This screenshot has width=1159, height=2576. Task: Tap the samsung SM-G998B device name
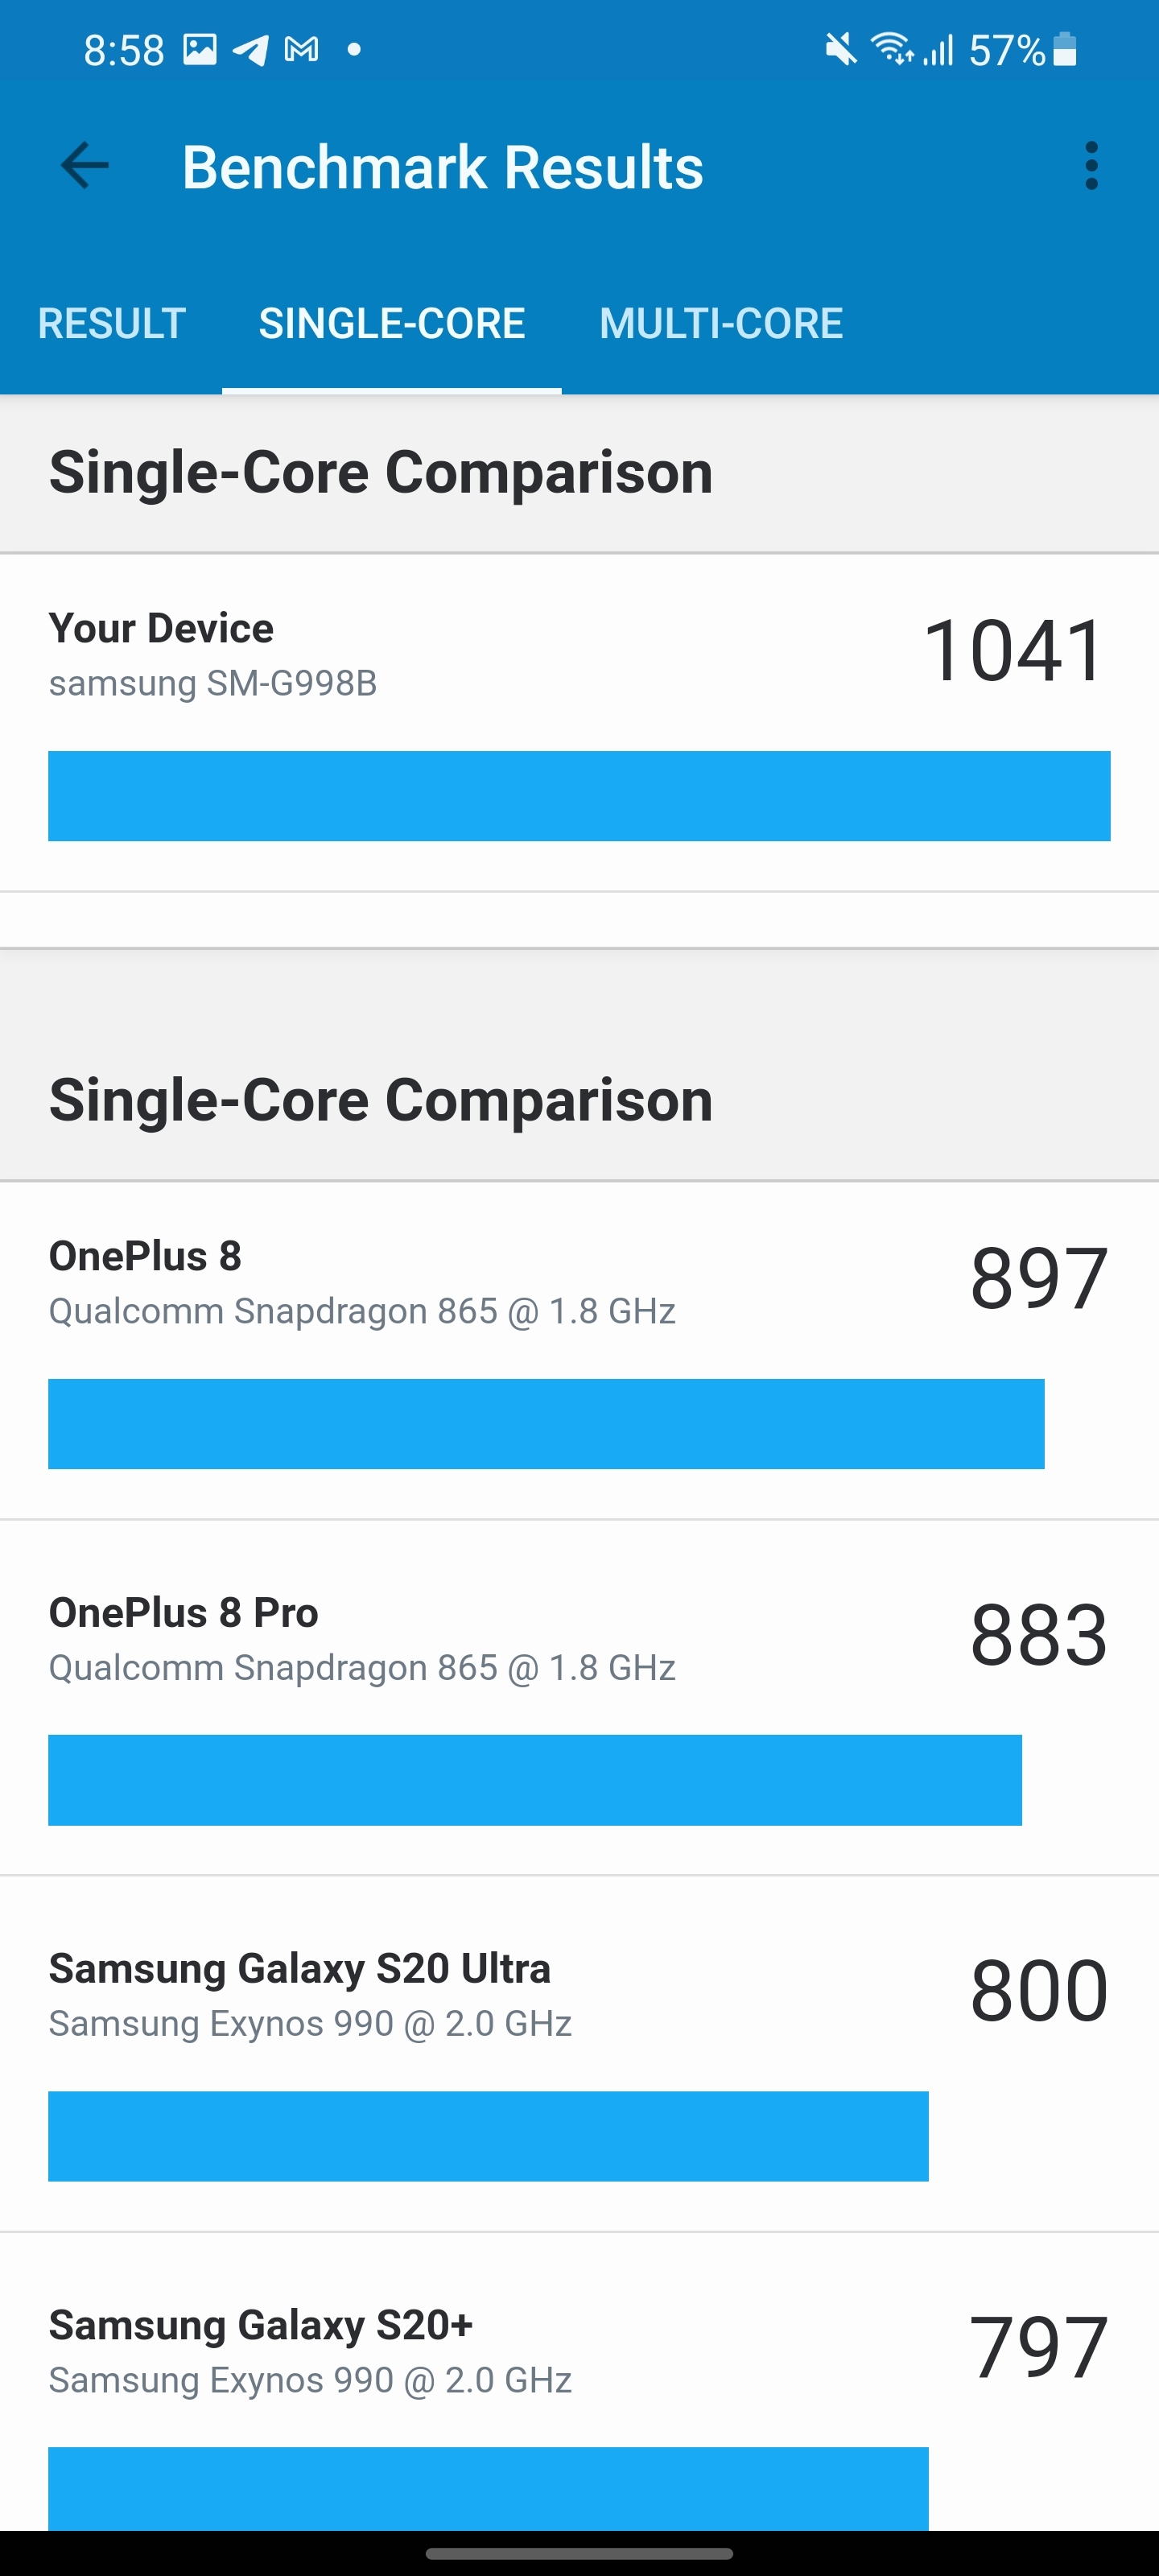(x=212, y=684)
